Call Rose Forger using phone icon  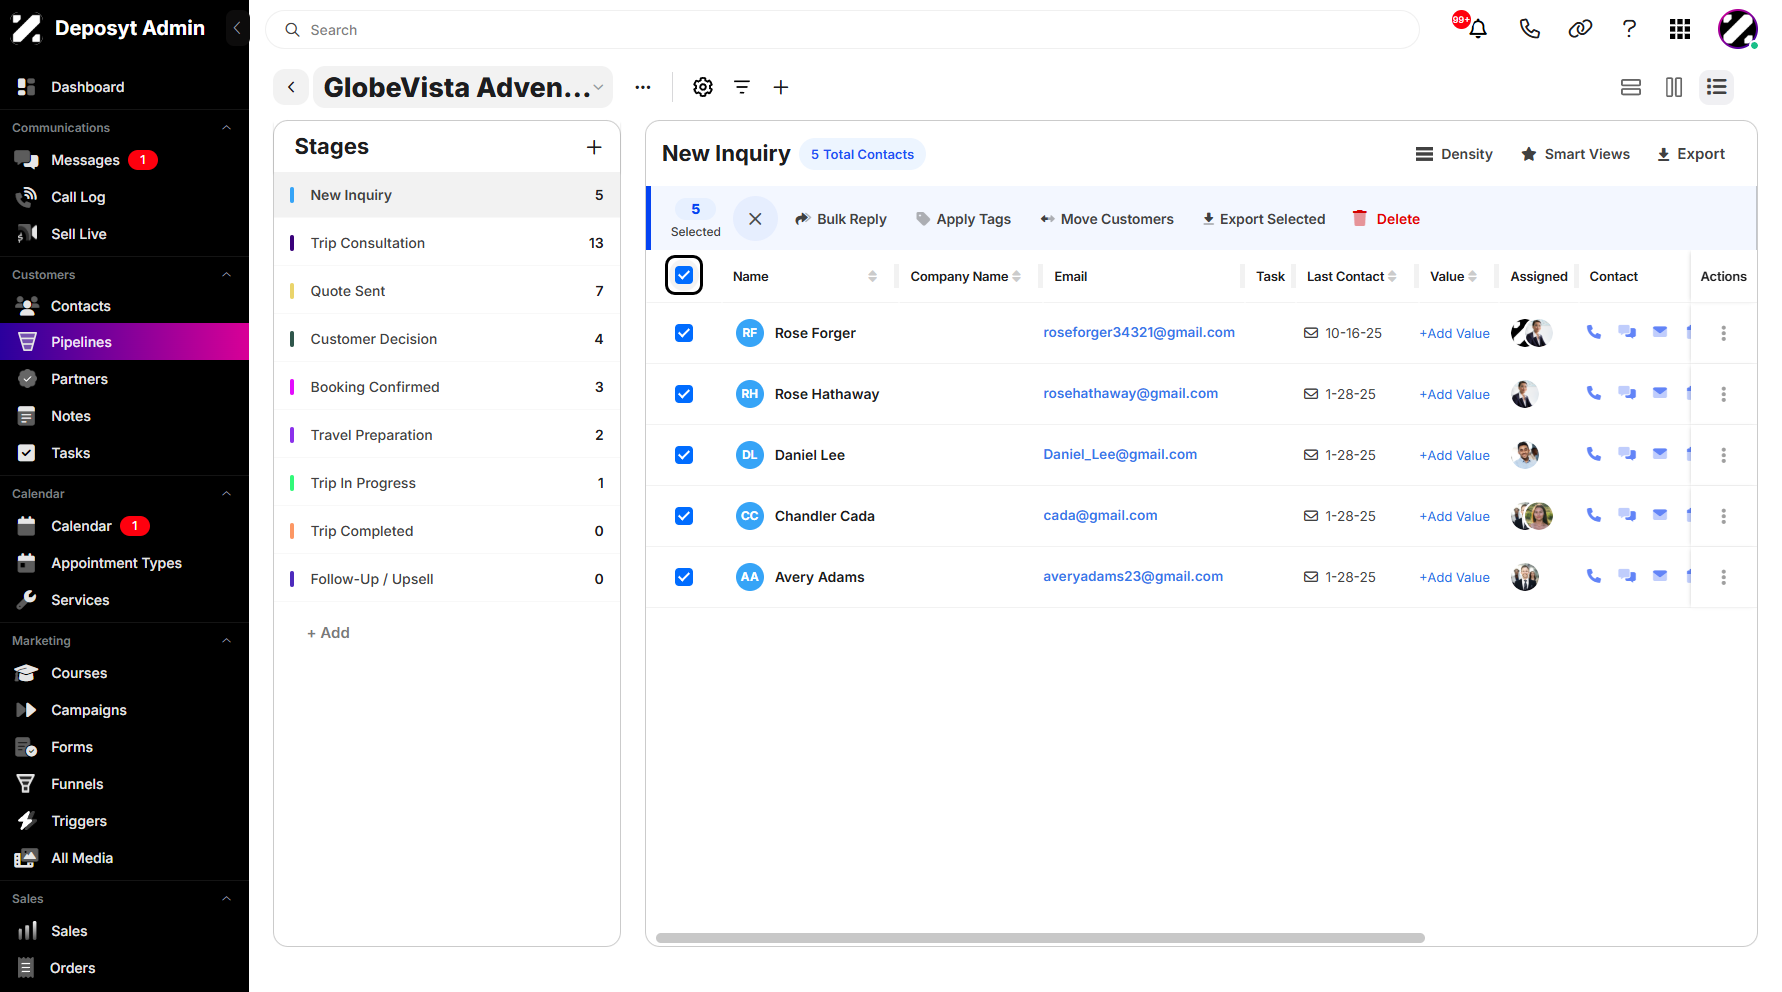1594,332
